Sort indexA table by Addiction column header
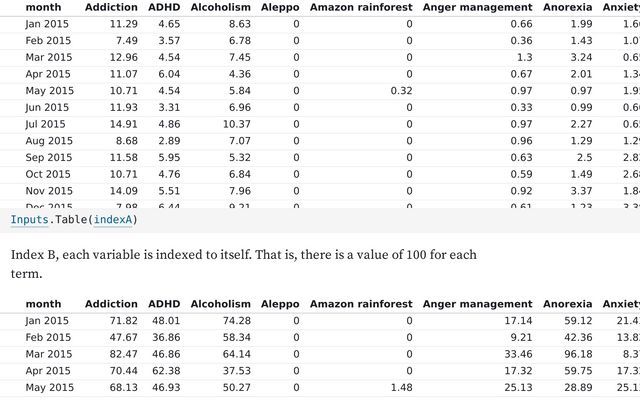This screenshot has height=400, width=640. point(111,7)
